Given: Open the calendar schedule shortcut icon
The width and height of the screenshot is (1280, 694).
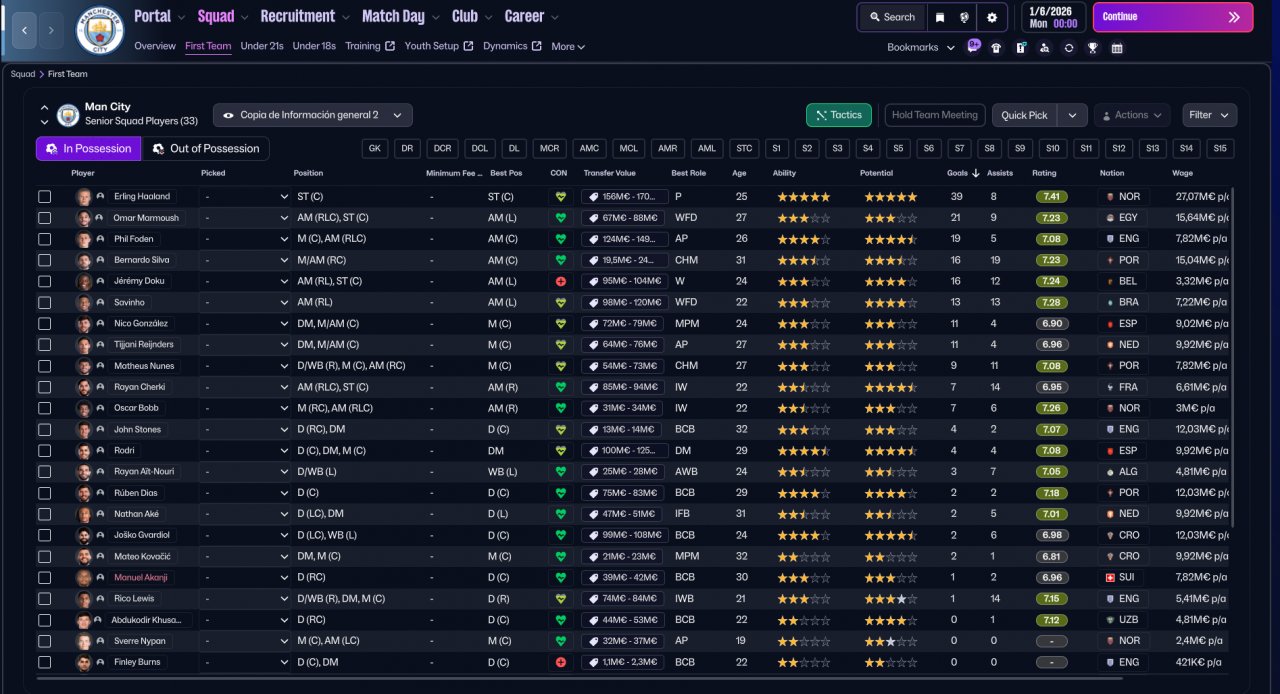Looking at the screenshot, I should coord(1117,47).
